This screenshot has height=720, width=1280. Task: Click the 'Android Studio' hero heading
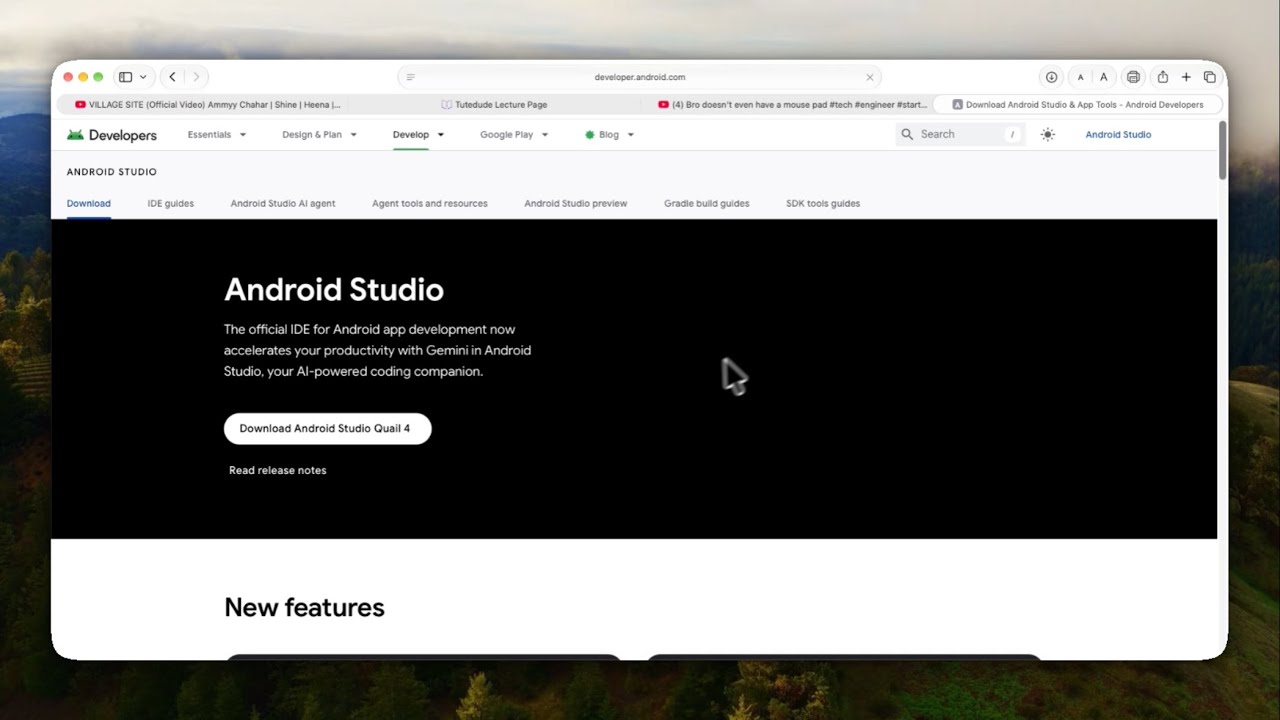[x=334, y=290]
